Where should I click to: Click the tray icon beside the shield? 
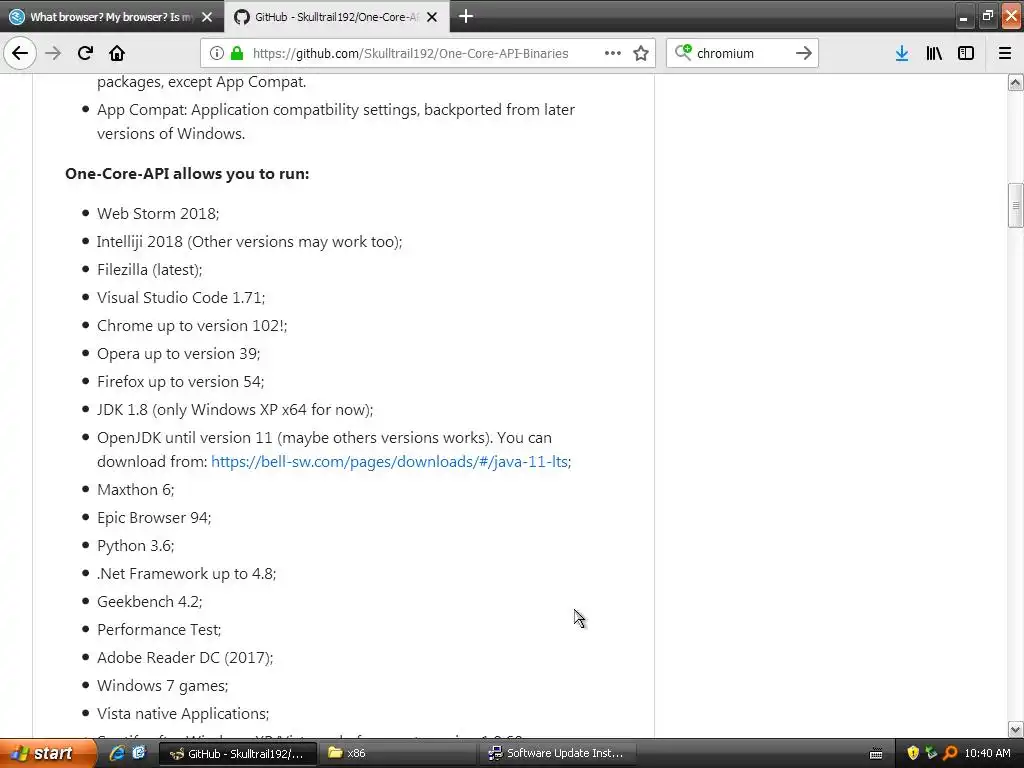coord(931,753)
